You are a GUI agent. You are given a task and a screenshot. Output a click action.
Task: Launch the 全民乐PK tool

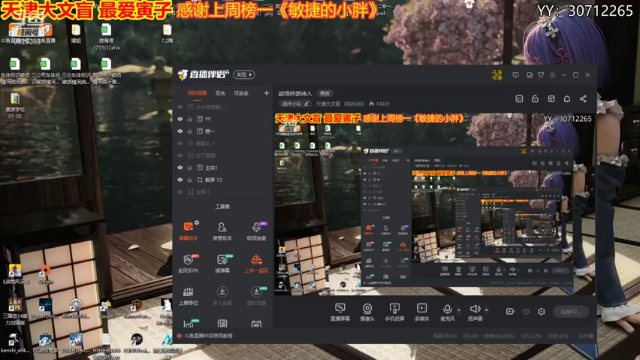(x=188, y=263)
